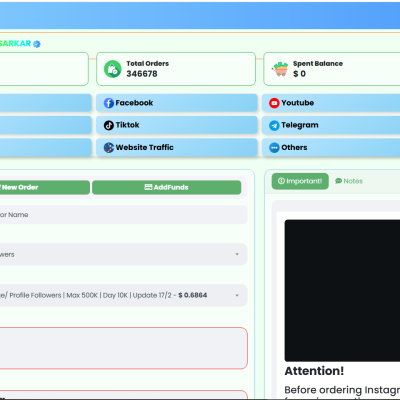Click the Tiktok logo icon
The image size is (400, 400).
click(x=109, y=125)
